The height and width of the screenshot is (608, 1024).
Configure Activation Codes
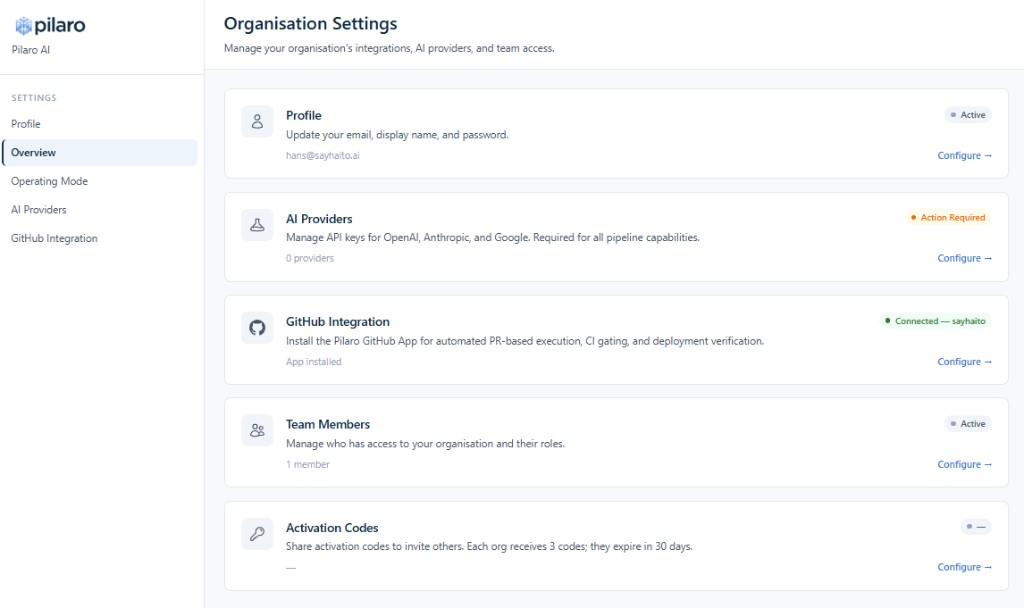tap(964, 568)
